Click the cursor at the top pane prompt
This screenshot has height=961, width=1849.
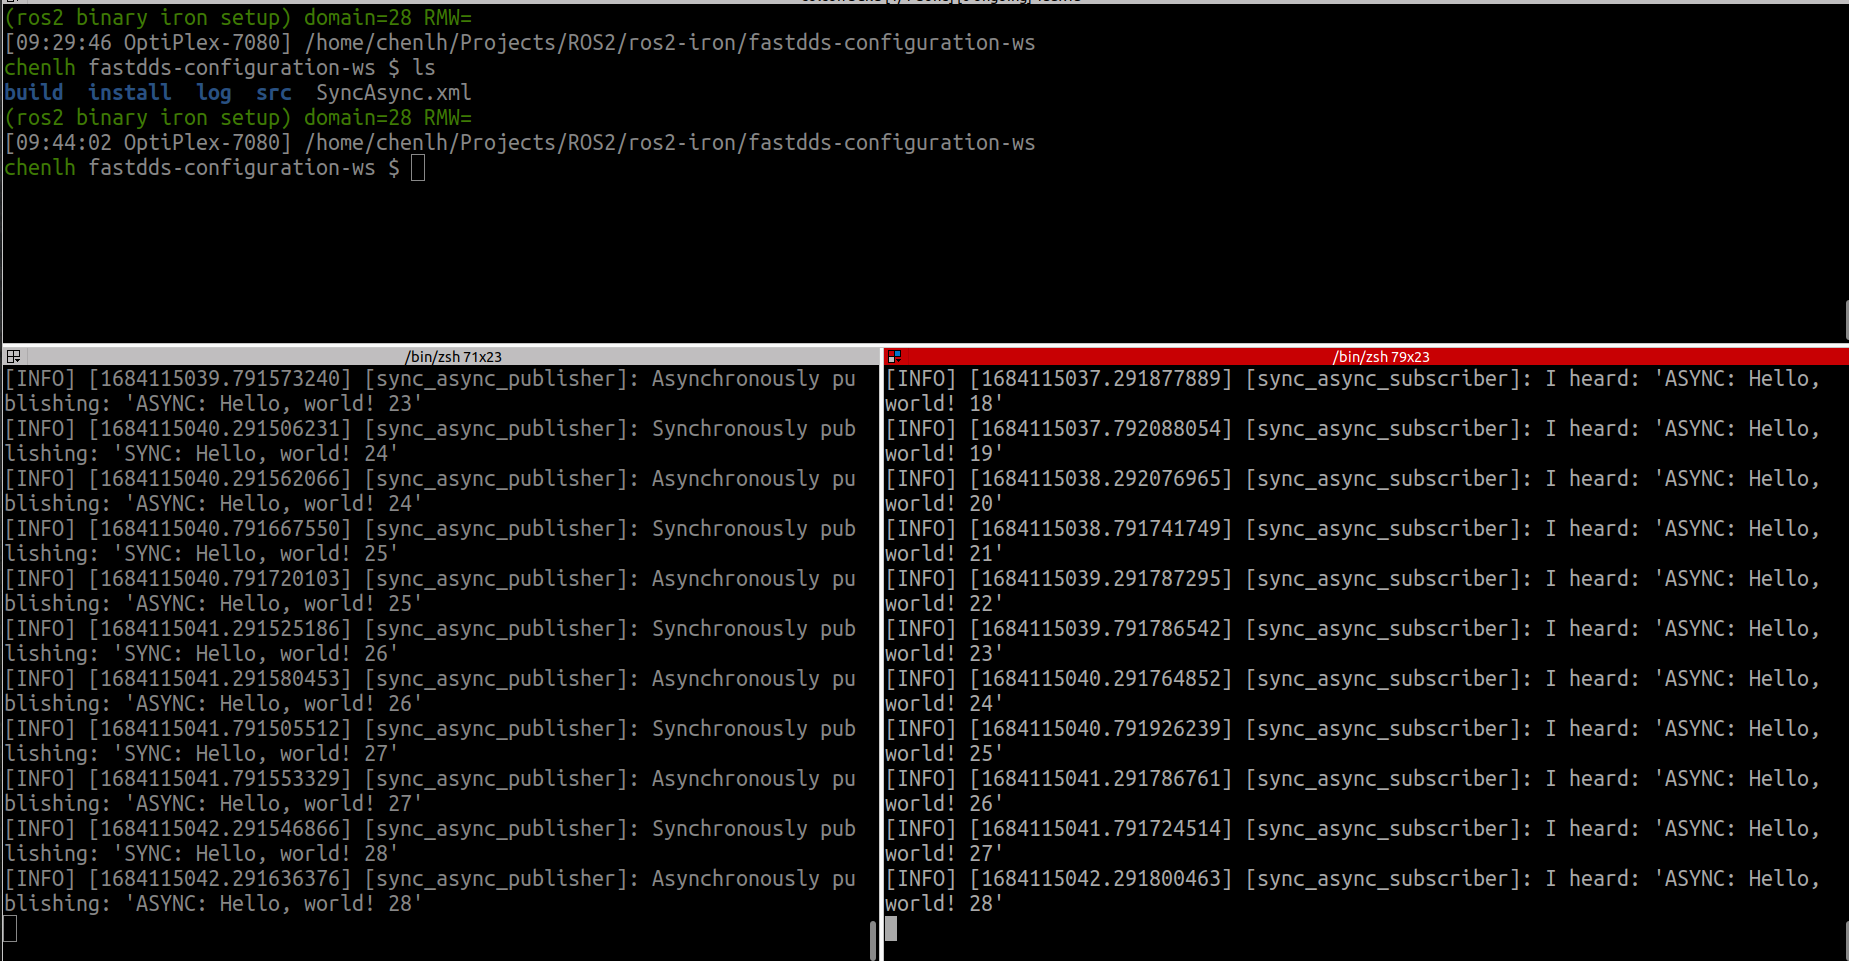click(x=418, y=168)
